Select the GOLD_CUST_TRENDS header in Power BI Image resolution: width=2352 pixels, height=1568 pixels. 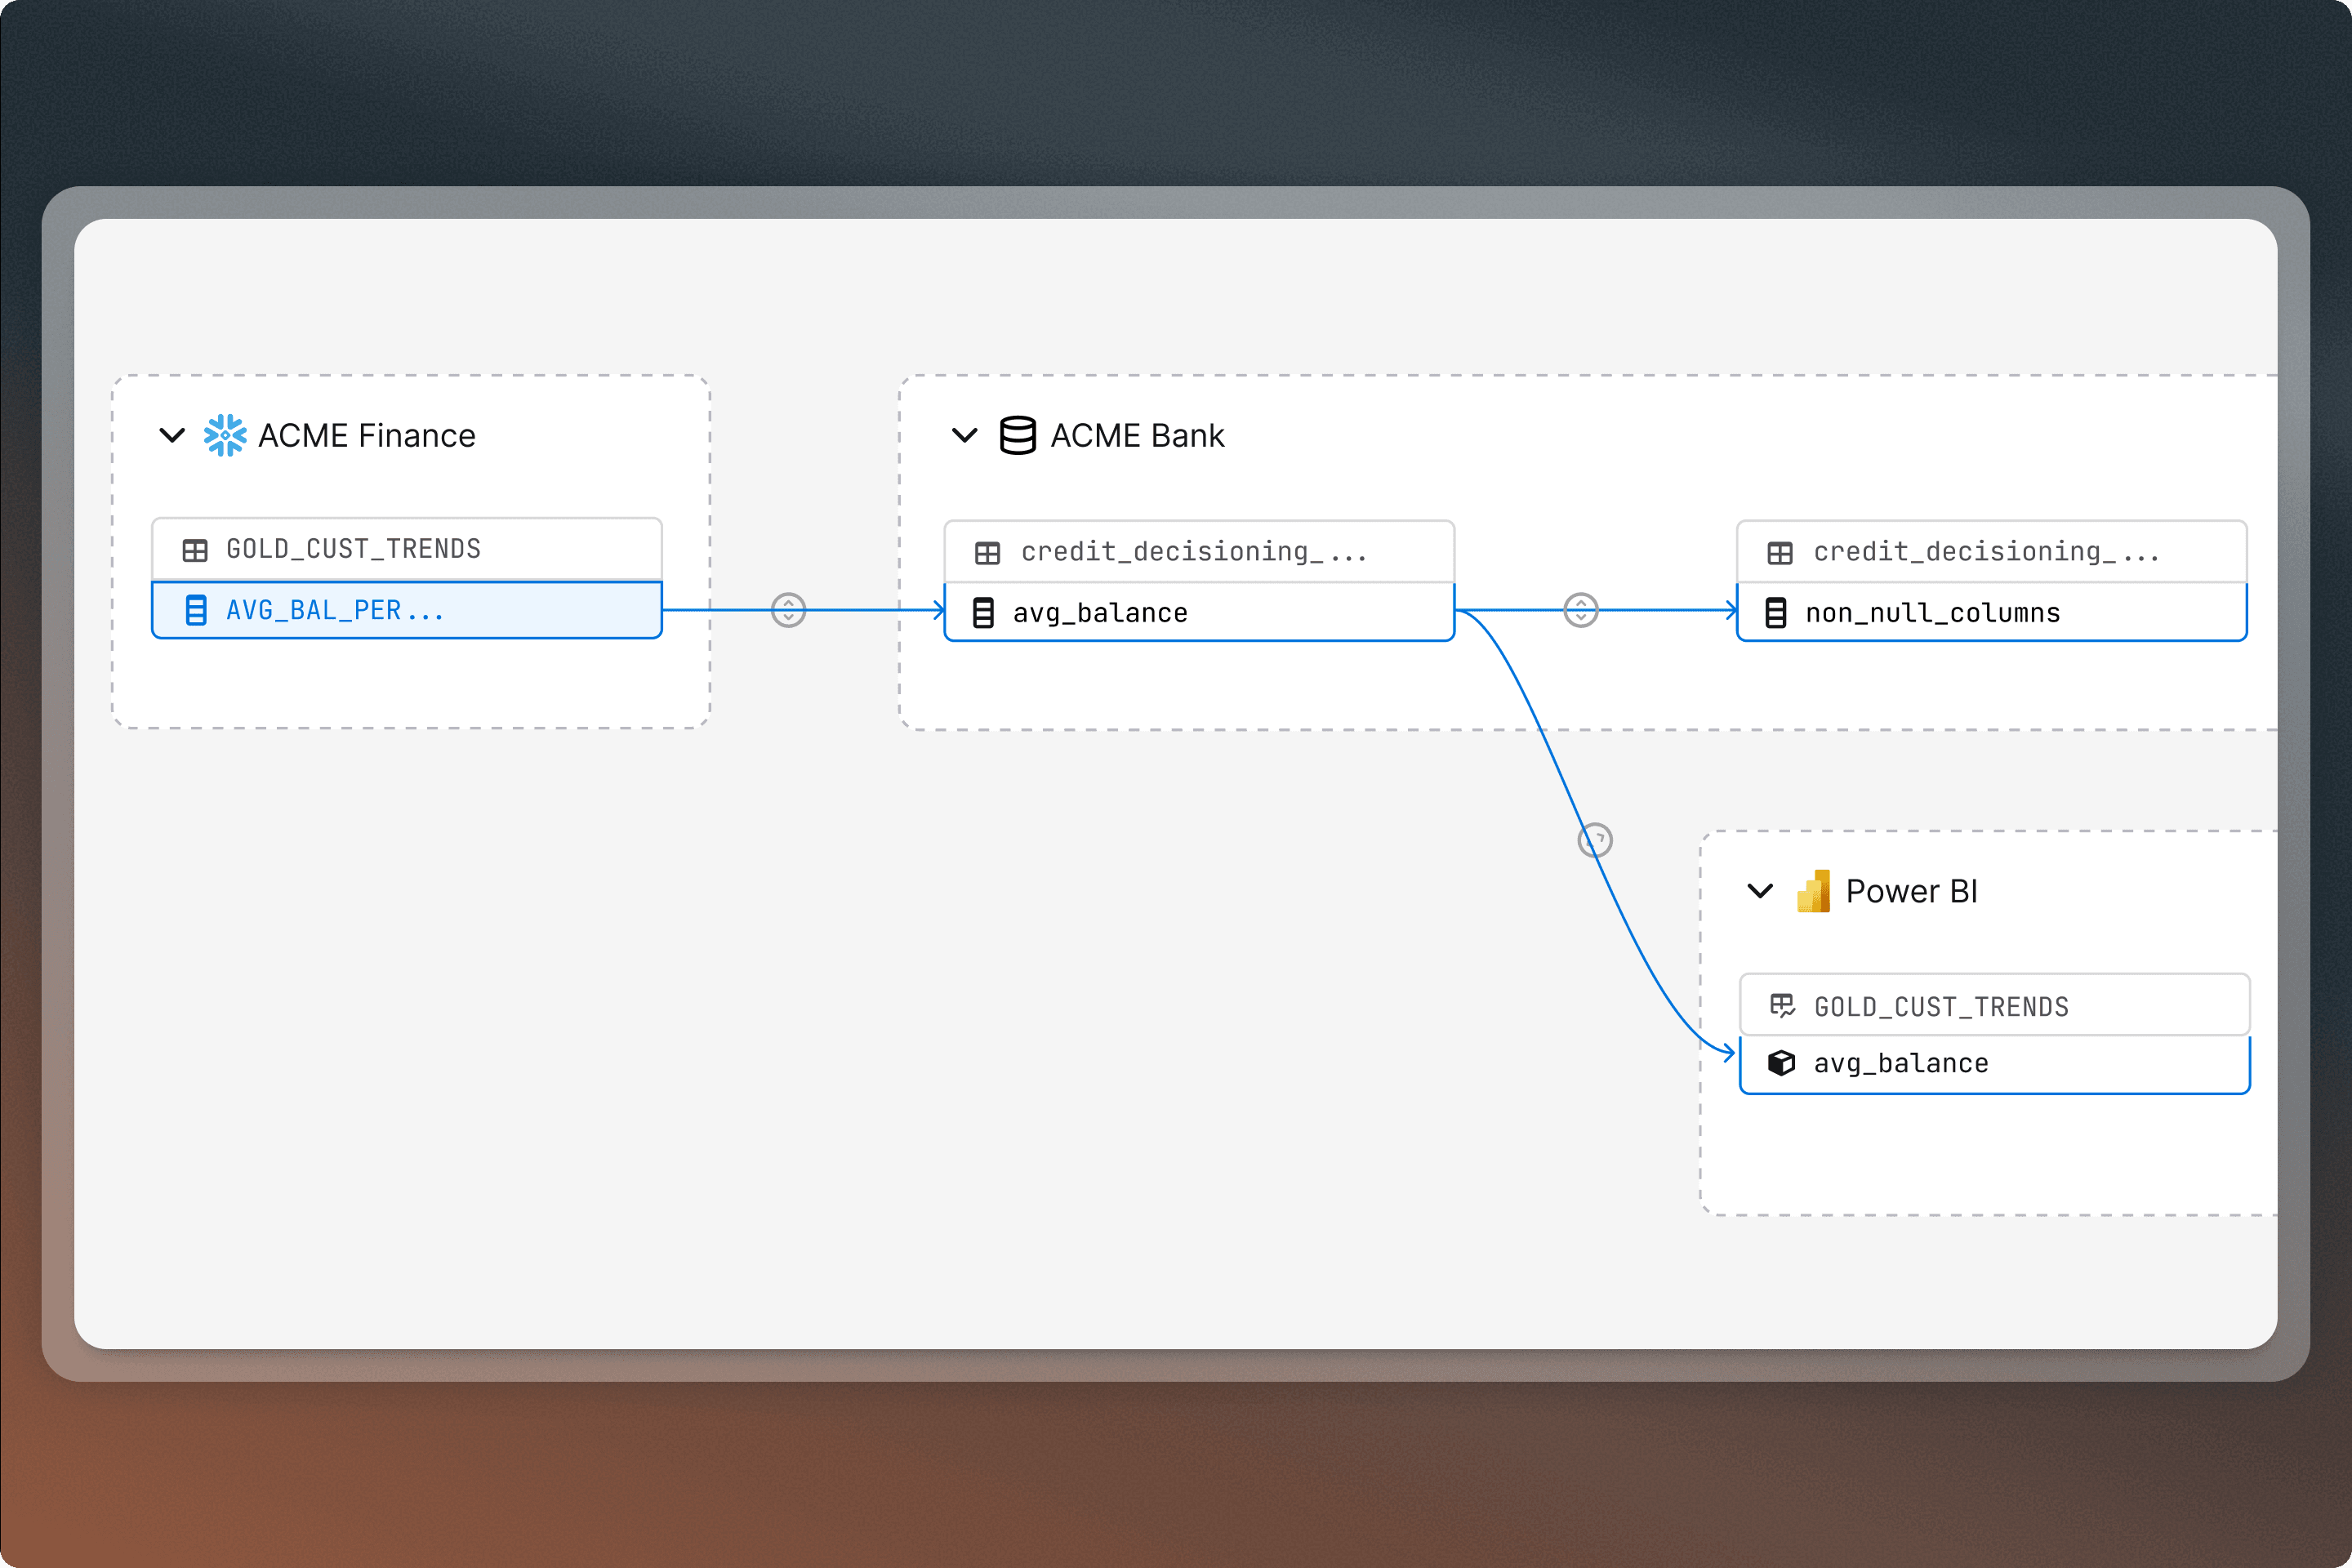coord(1995,1005)
